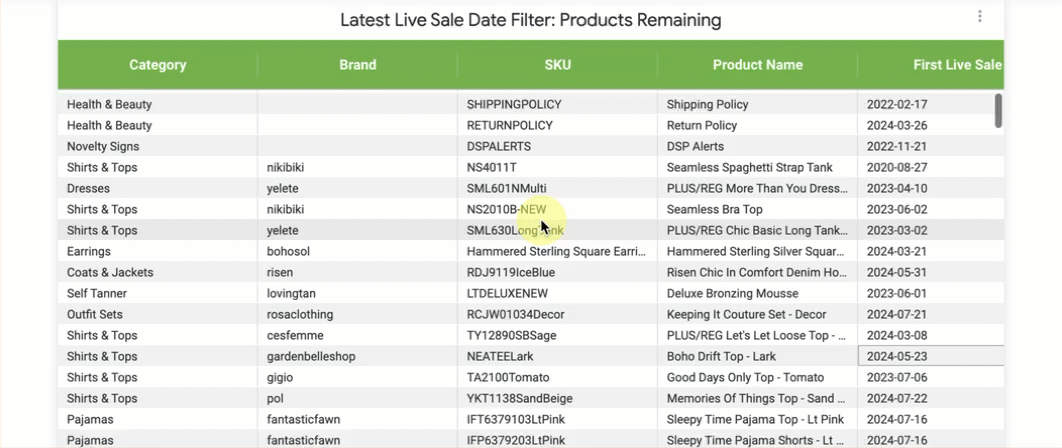Viewport: 1062px width, 448px height.
Task: Sort by the Category column header
Action: click(x=158, y=65)
